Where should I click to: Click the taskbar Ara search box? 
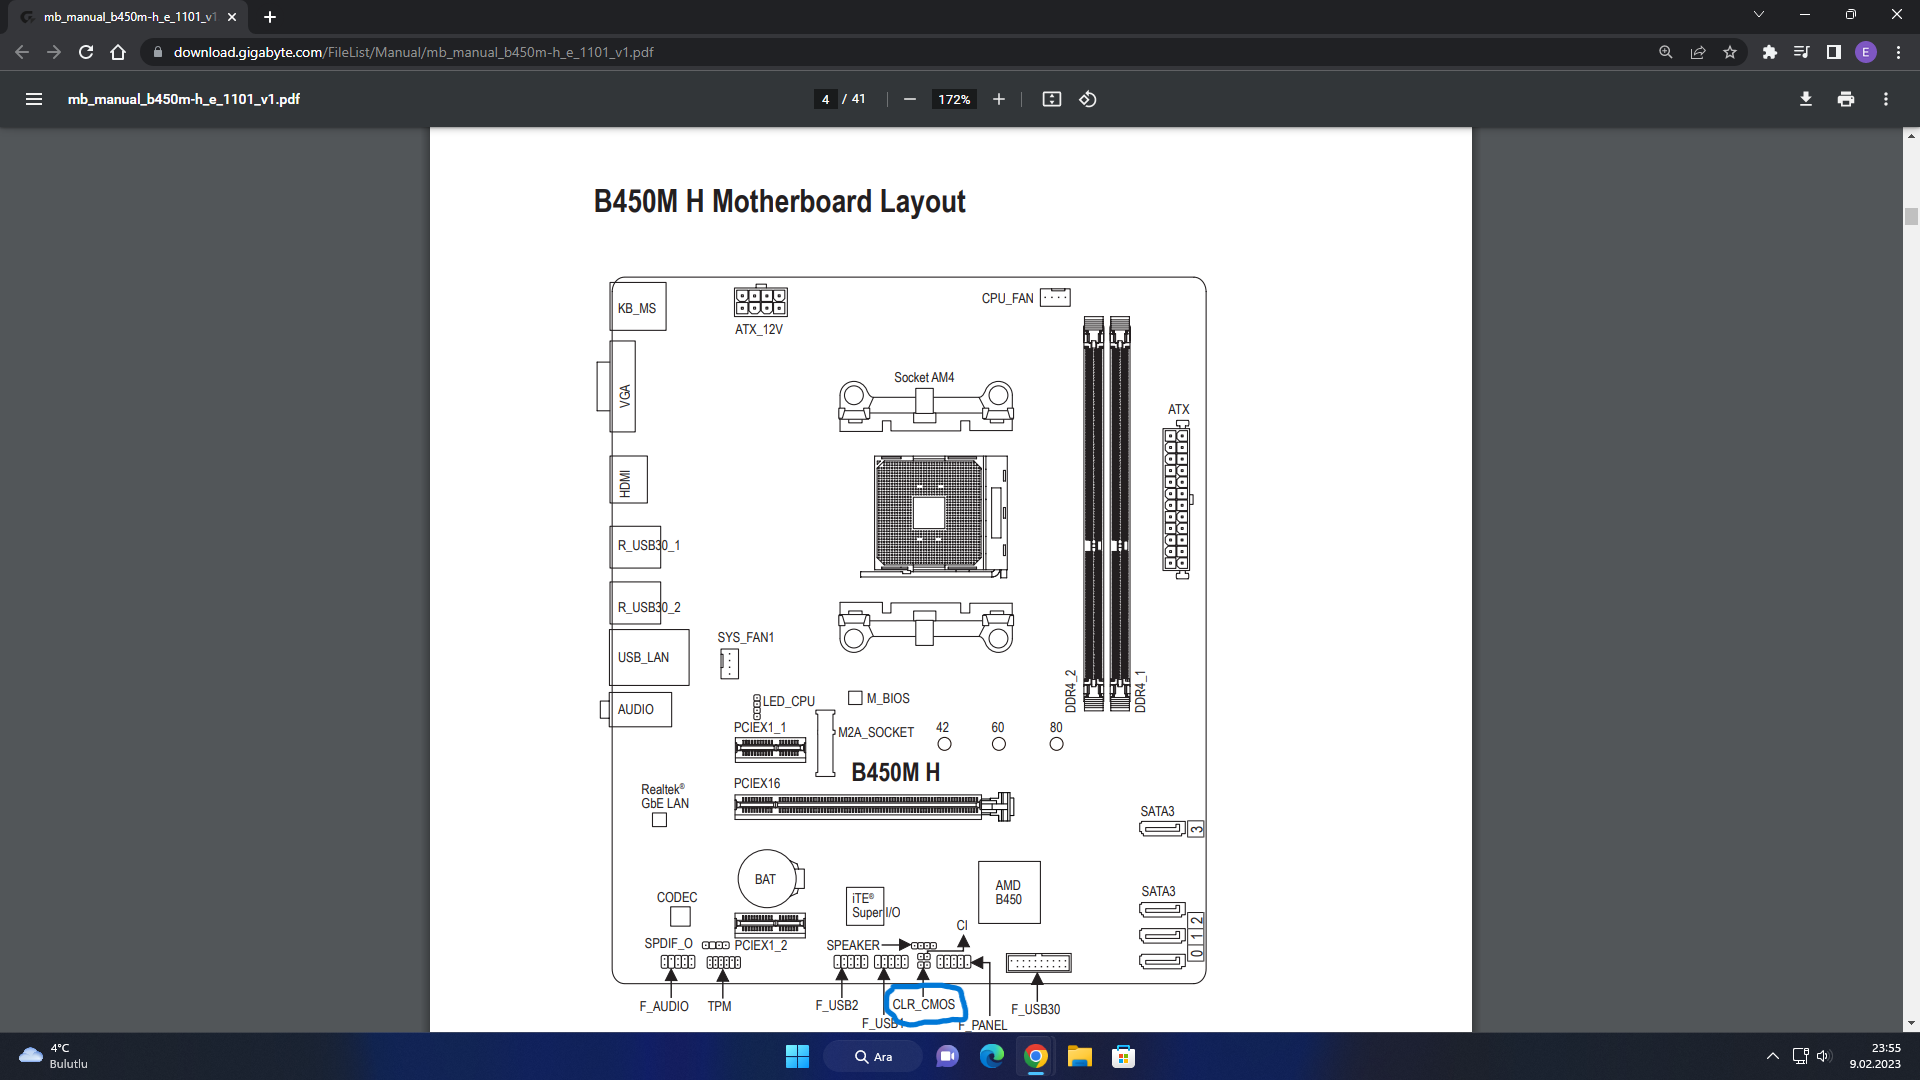coord(872,1056)
